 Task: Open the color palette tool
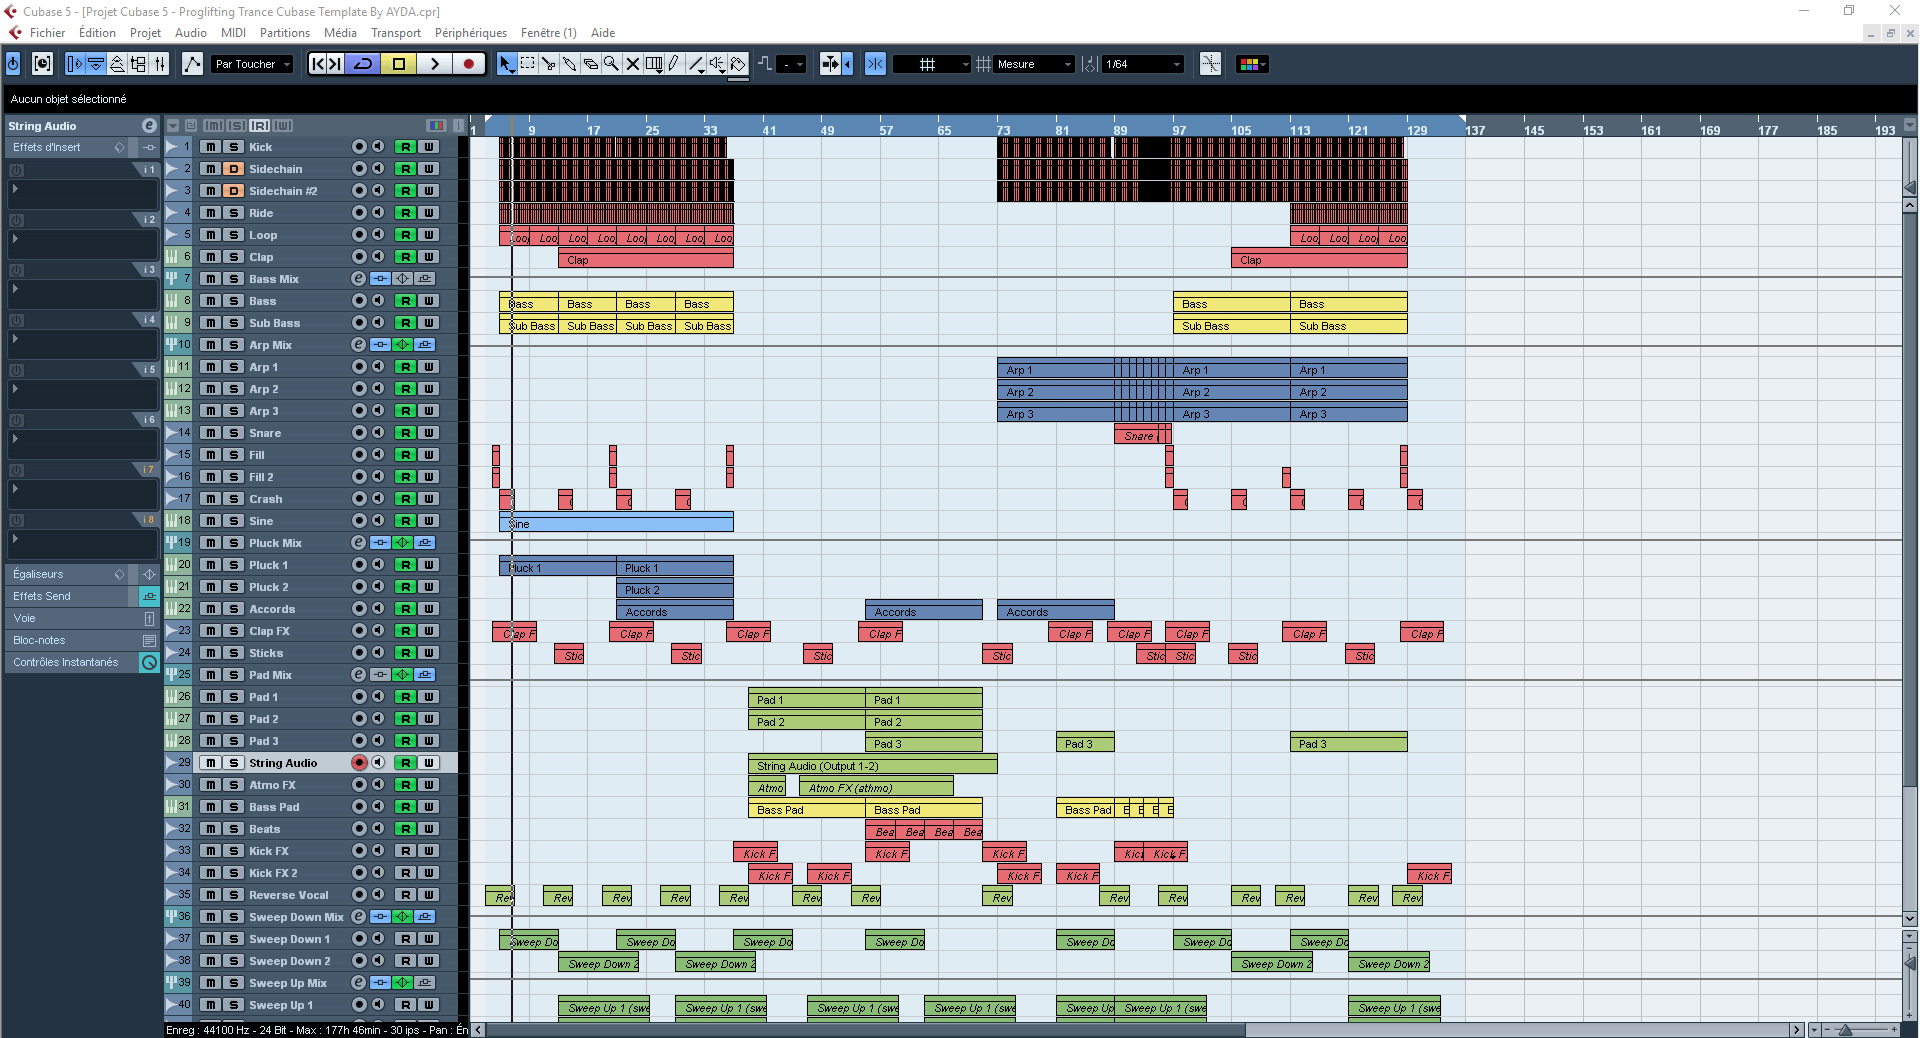[738, 64]
